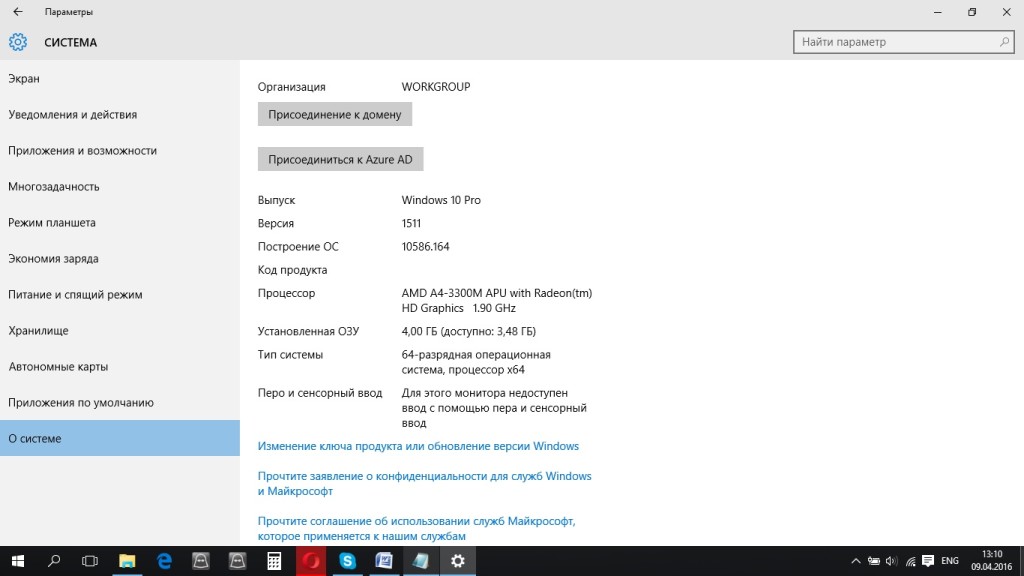Open the red Opera taskbar icon
1024x576 pixels.
[311, 561]
